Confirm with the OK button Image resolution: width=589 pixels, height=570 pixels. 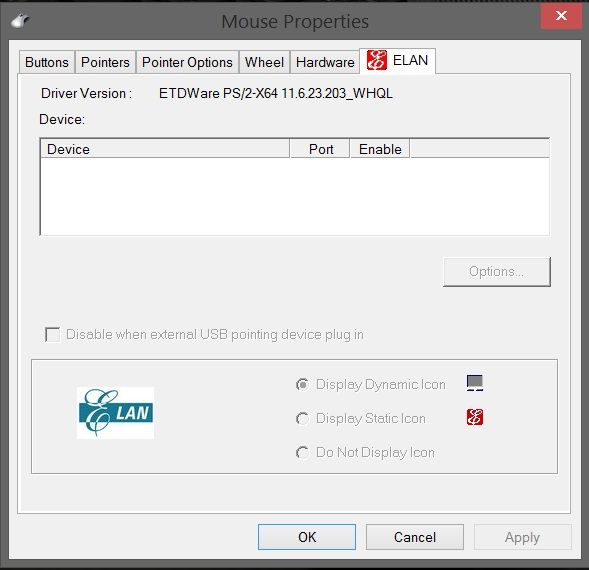click(307, 537)
